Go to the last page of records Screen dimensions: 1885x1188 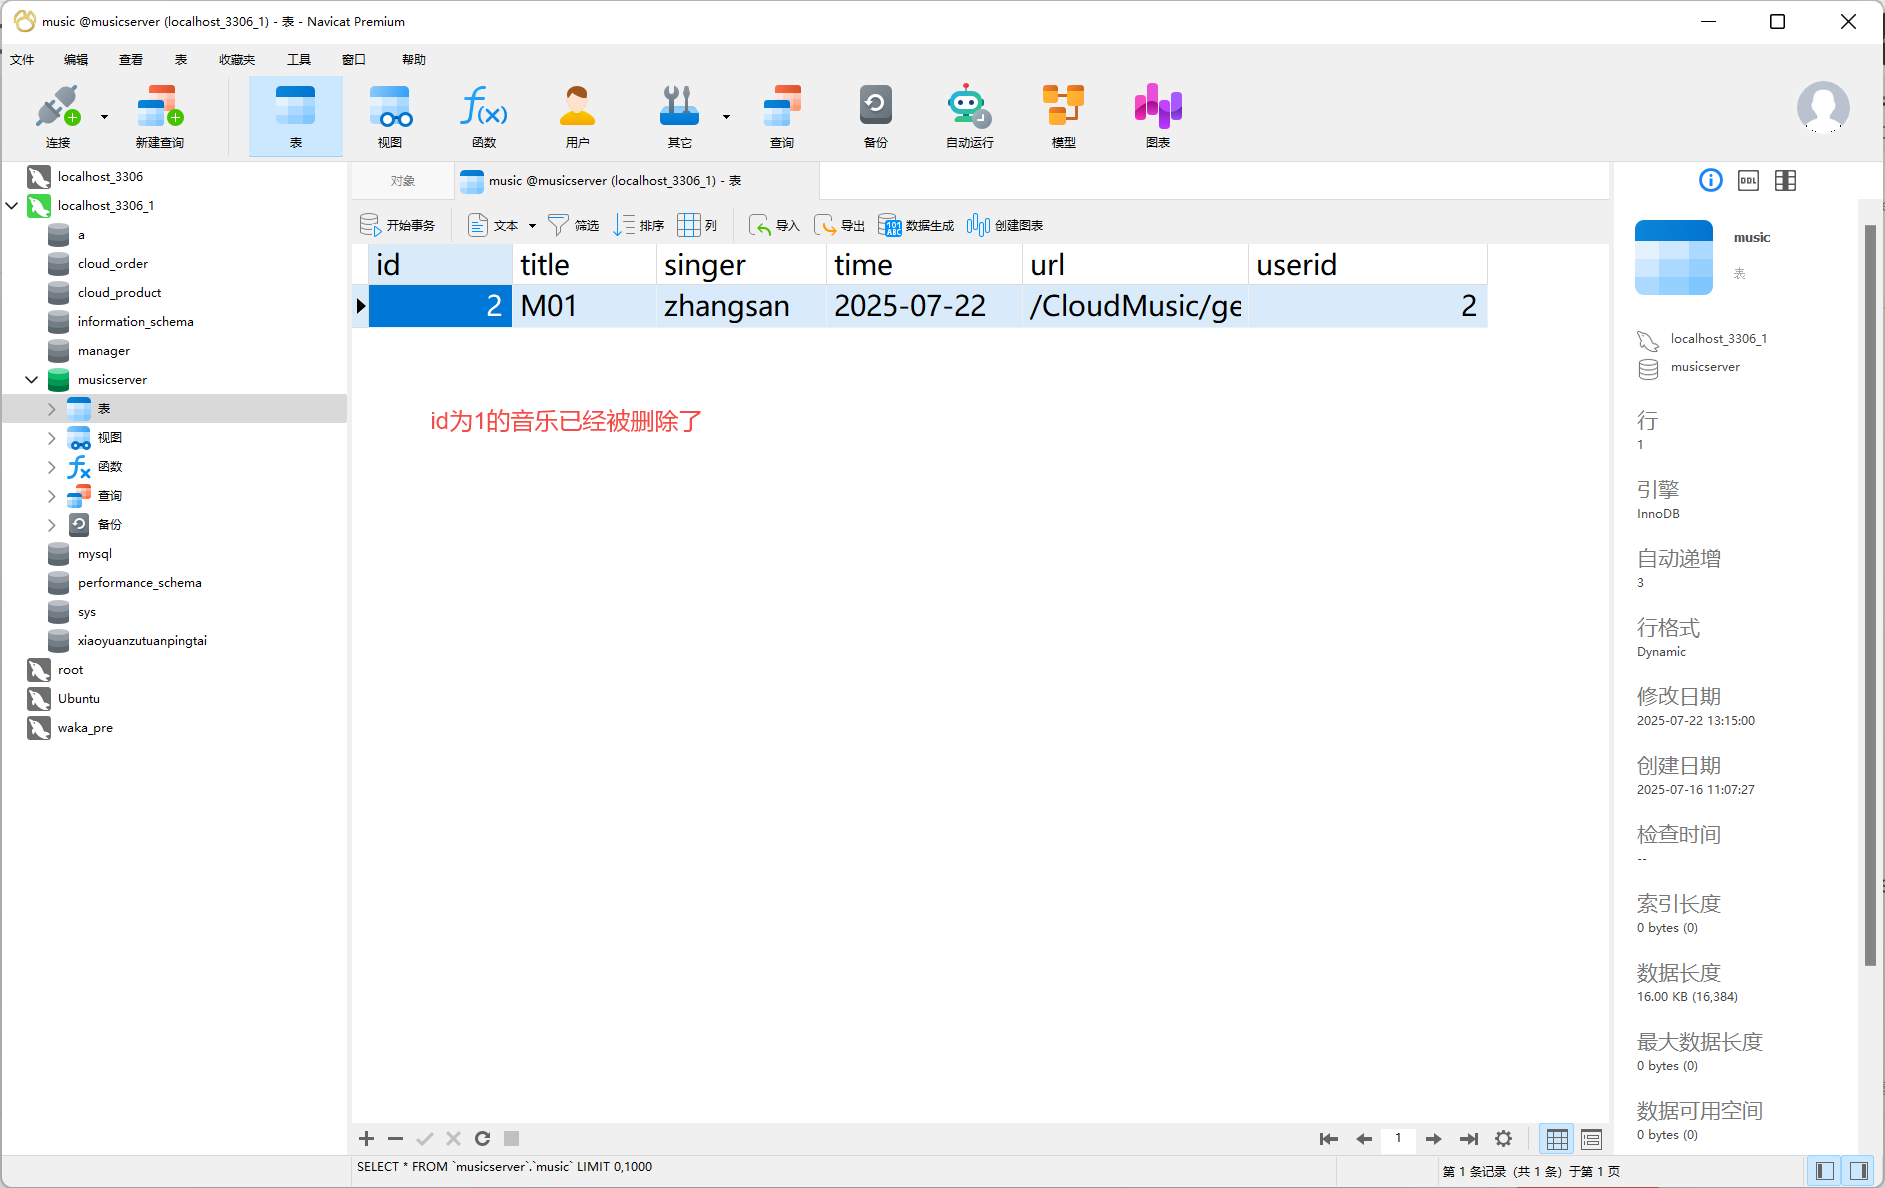tap(1468, 1138)
